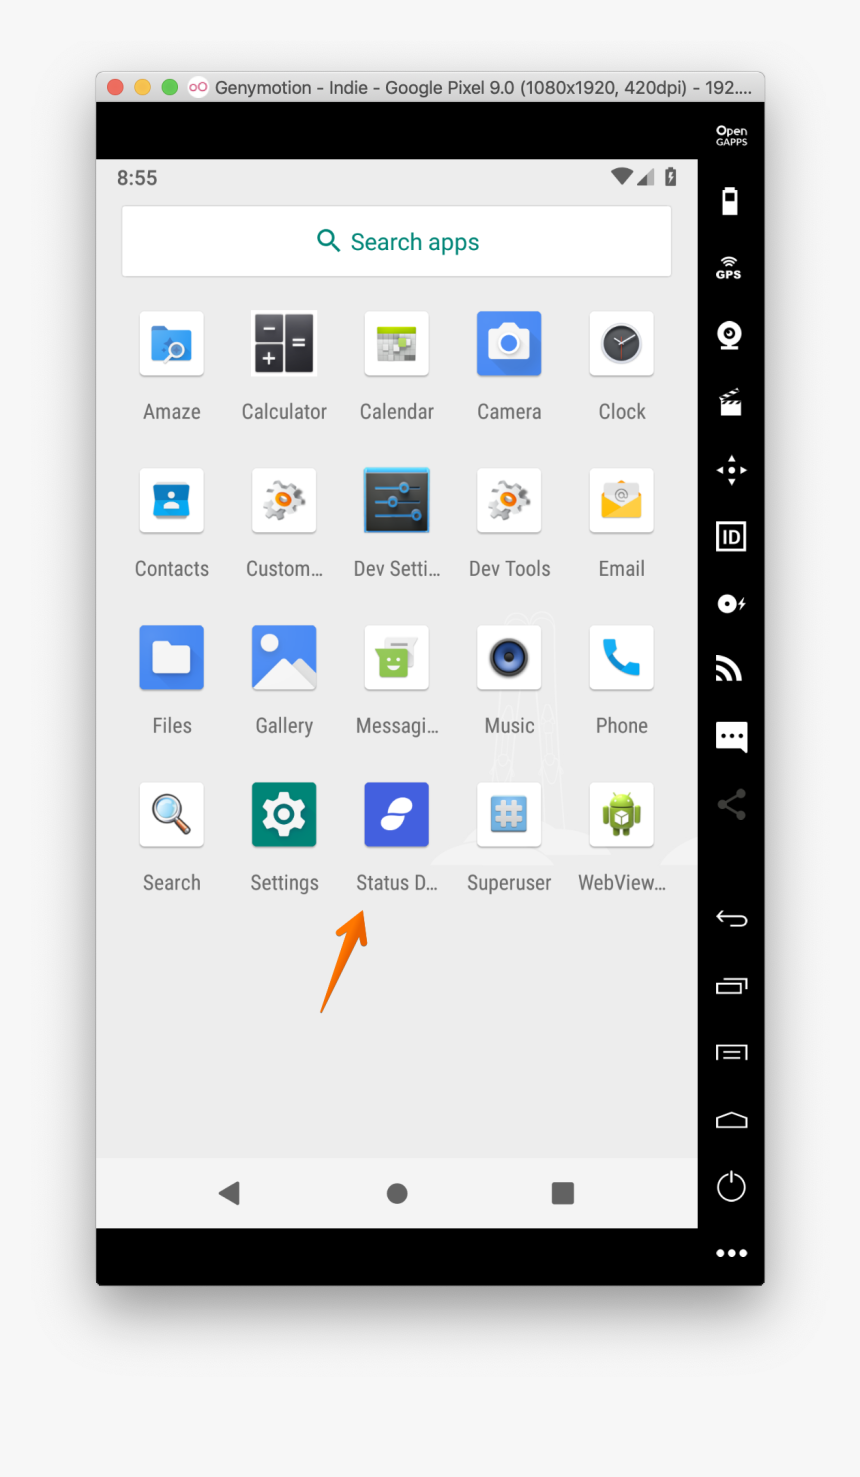Launch the Dev Tools app
This screenshot has width=860, height=1477.
click(x=509, y=501)
